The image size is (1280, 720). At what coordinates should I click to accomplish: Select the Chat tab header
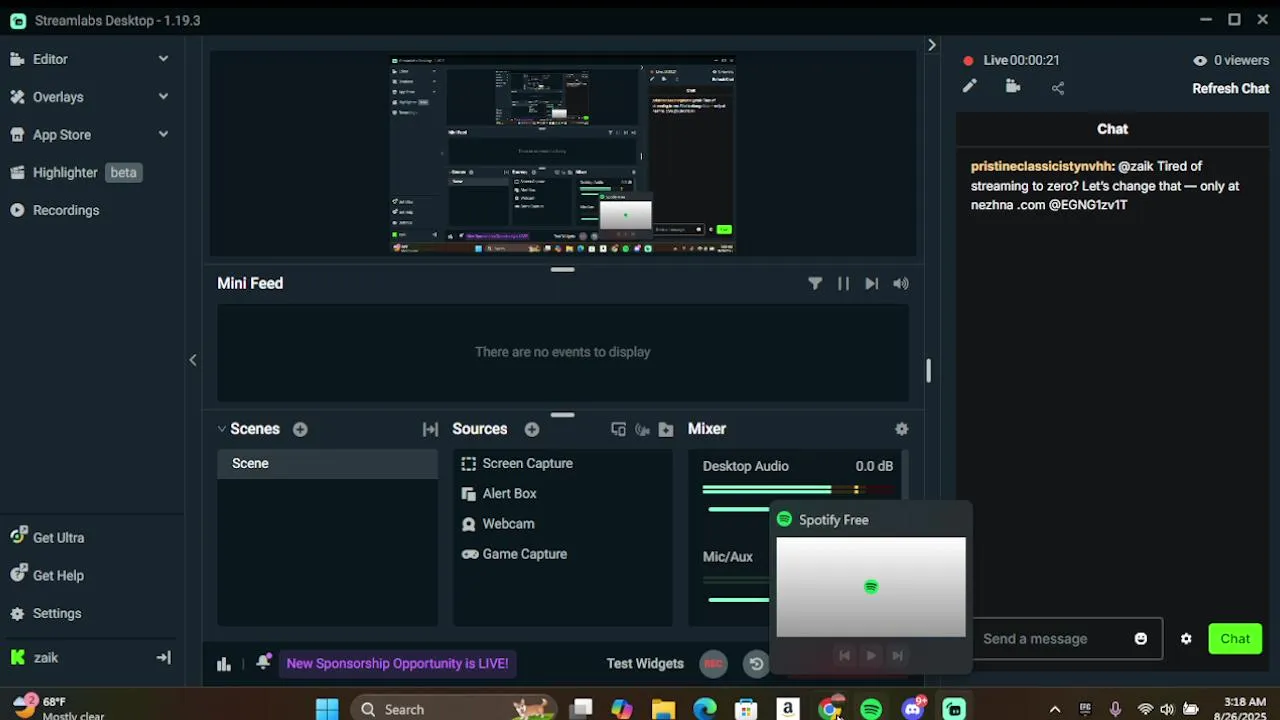(1112, 129)
